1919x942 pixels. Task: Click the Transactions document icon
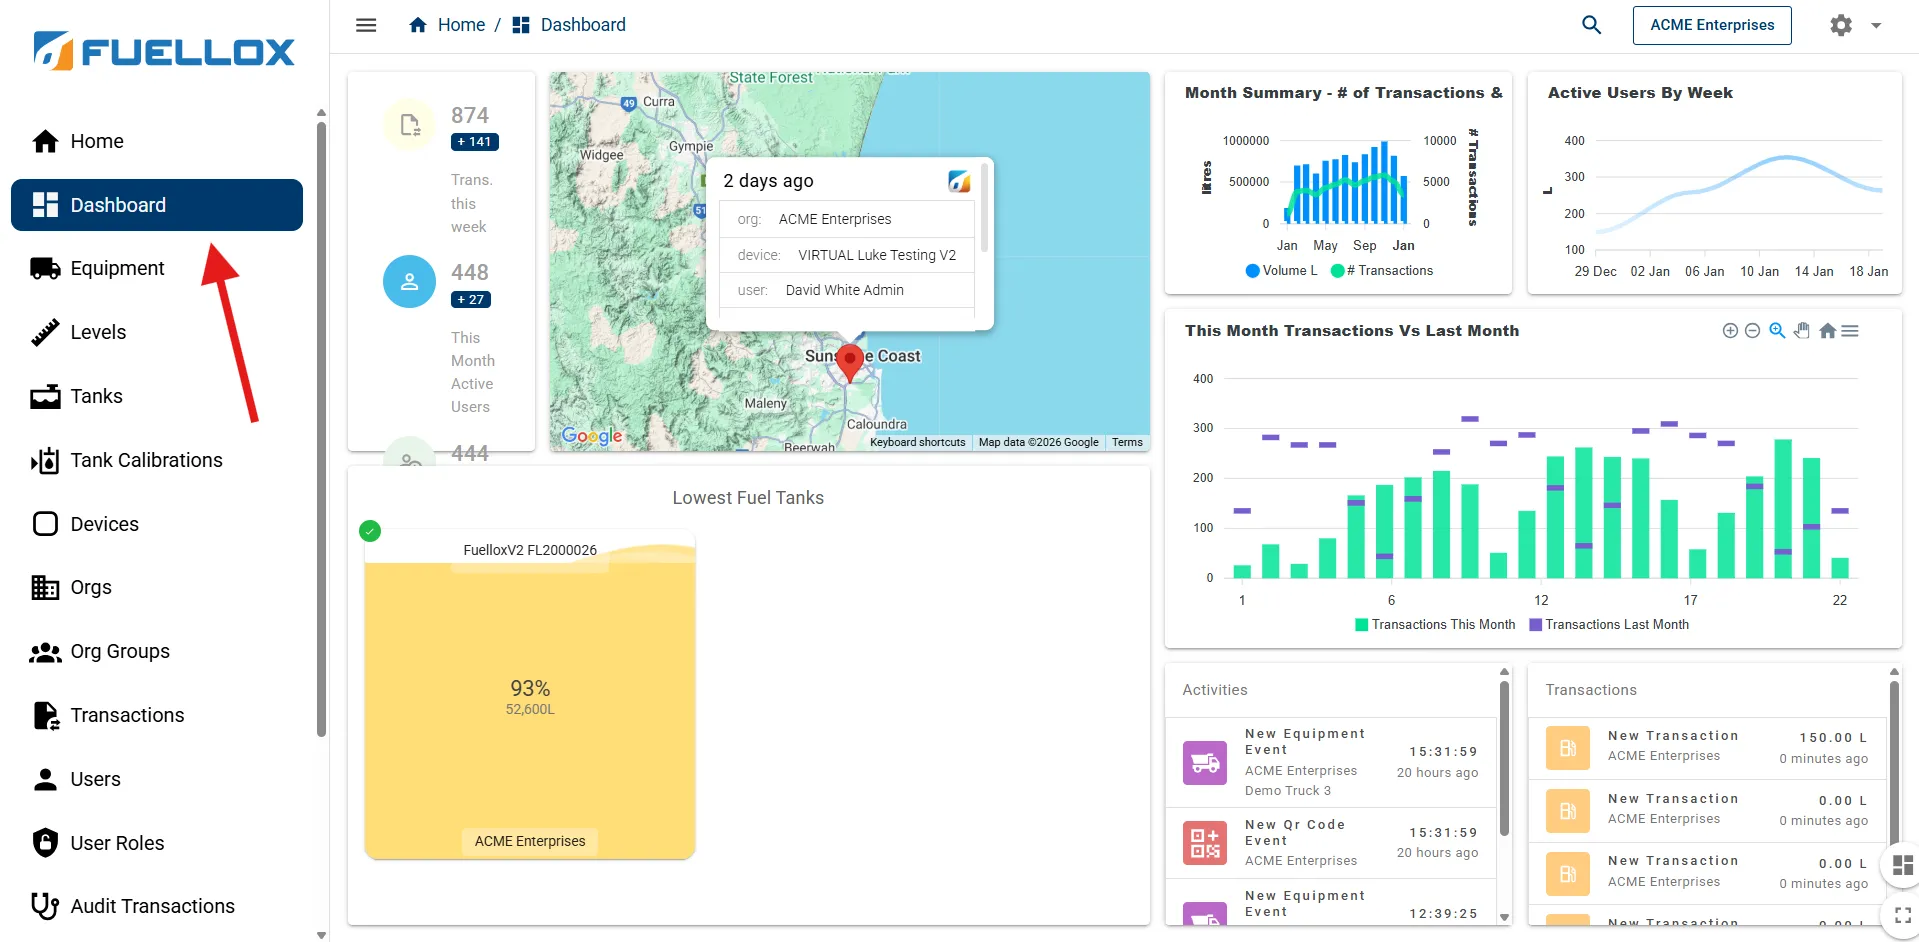(46, 715)
